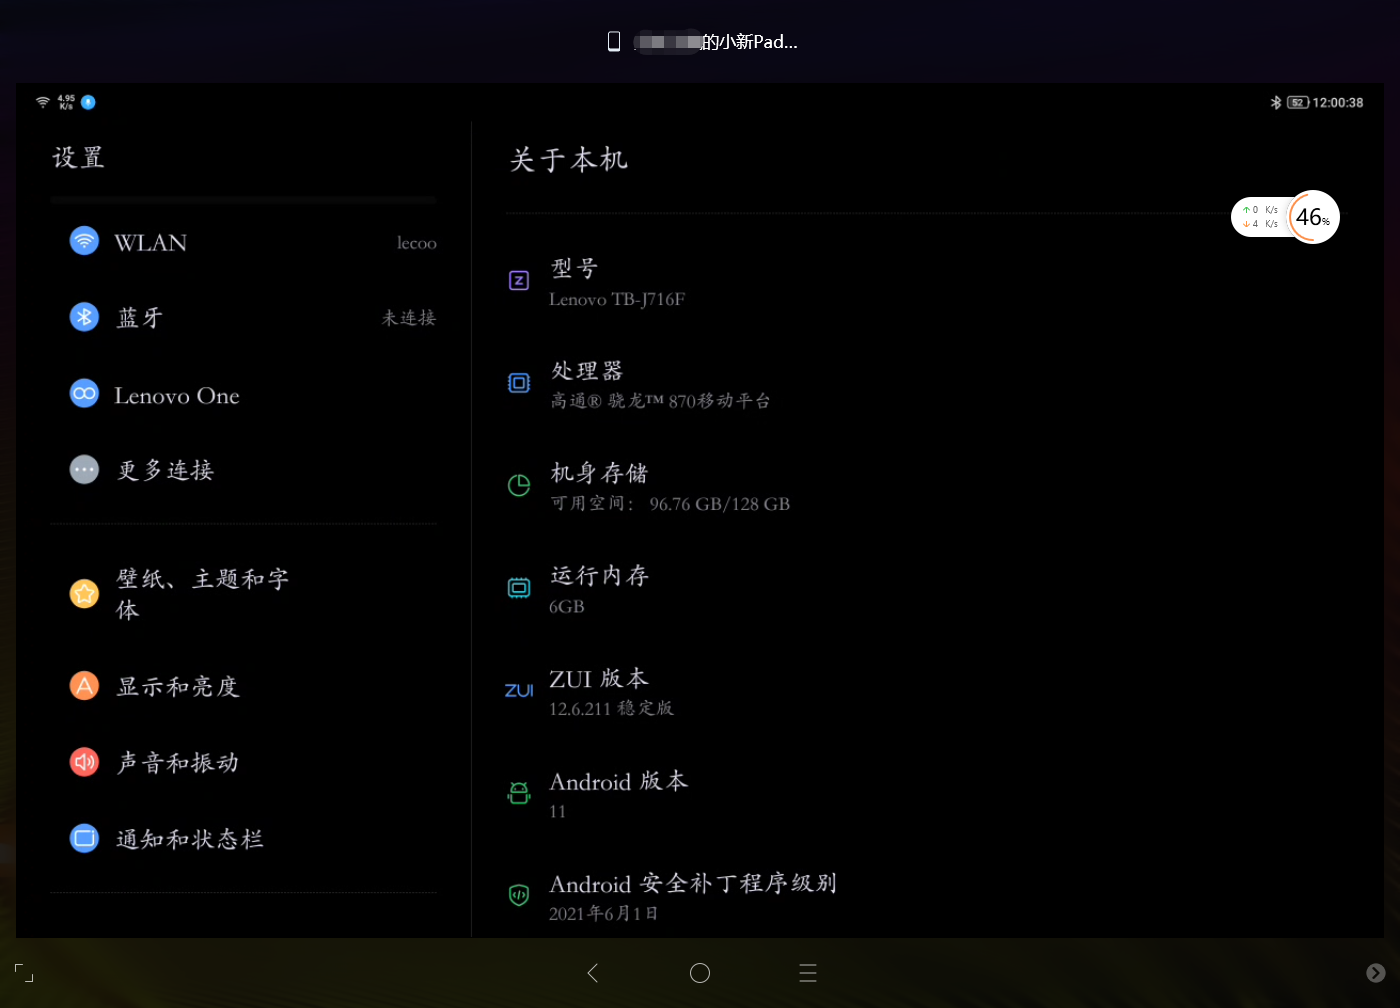Click model value Lenovo TB-J716F
This screenshot has width=1400, height=1008.
tap(617, 299)
